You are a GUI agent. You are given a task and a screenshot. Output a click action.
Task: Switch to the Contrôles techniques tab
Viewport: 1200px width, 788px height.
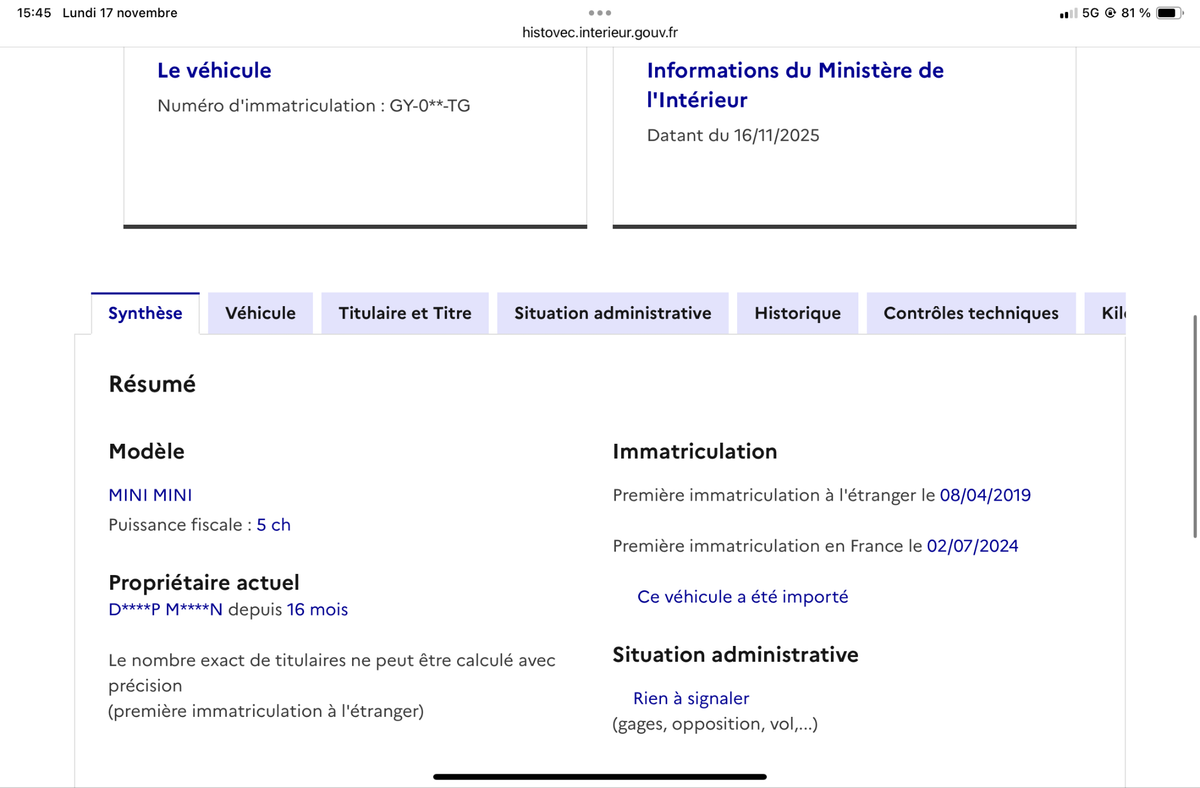[971, 313]
